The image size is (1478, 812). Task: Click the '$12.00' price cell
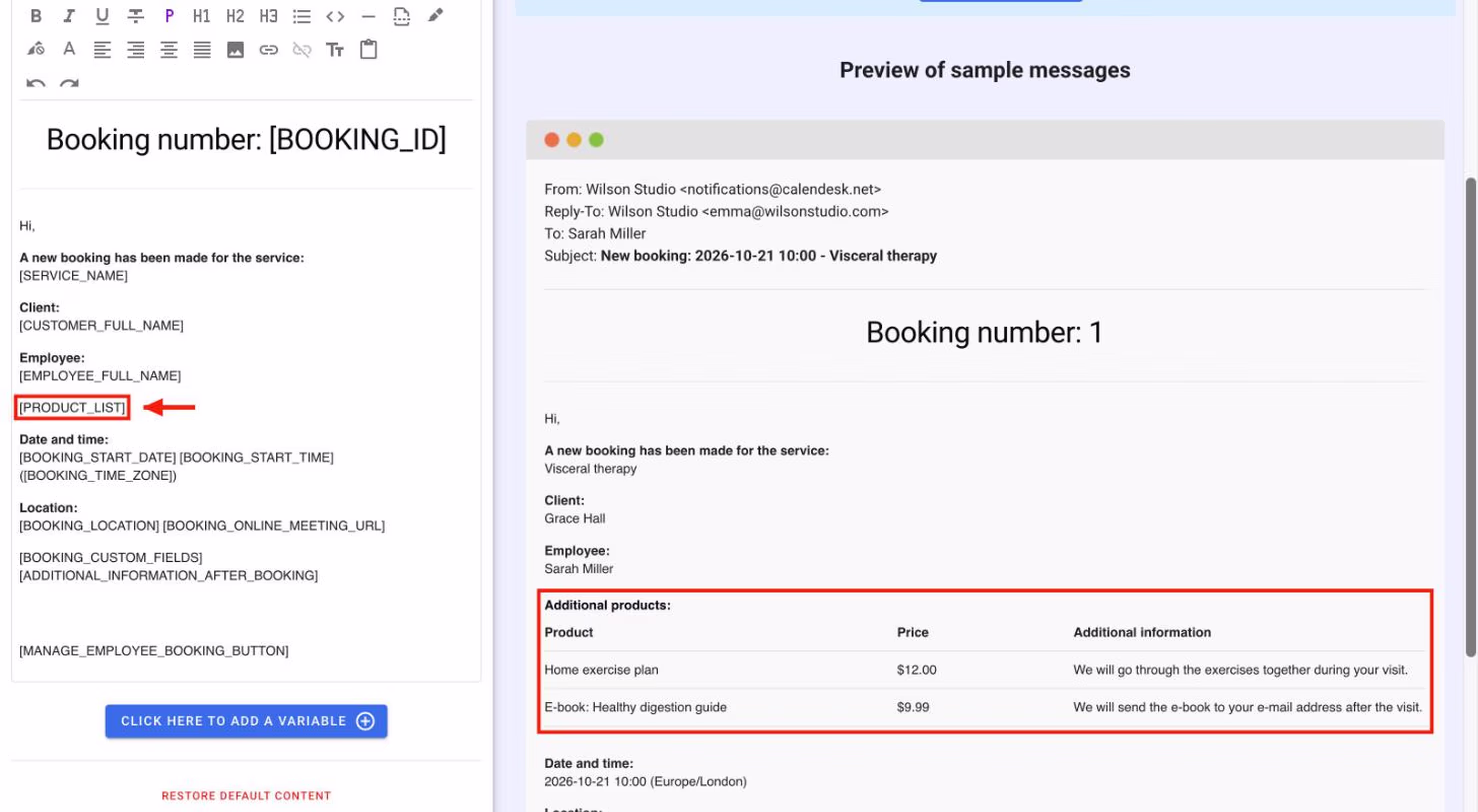pyautogui.click(x=917, y=670)
